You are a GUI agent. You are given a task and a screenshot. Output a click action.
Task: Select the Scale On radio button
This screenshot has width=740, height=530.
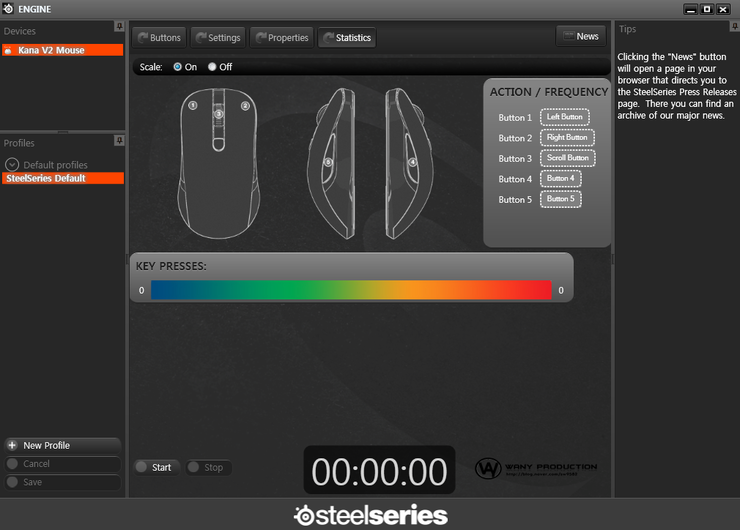point(178,67)
